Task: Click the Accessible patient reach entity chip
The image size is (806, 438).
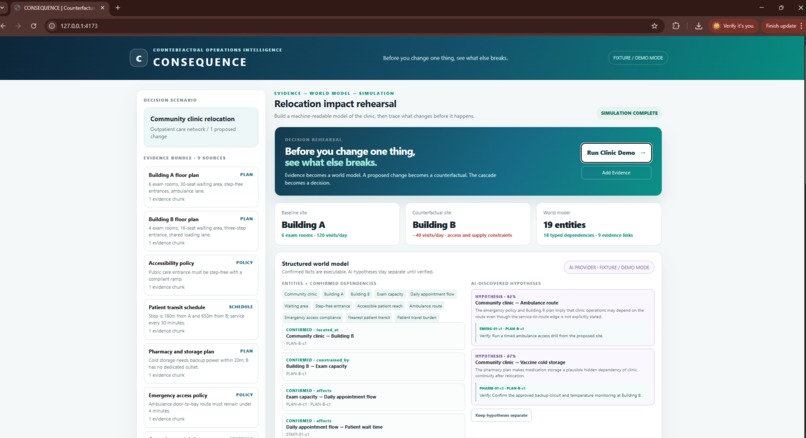Action: [380, 306]
